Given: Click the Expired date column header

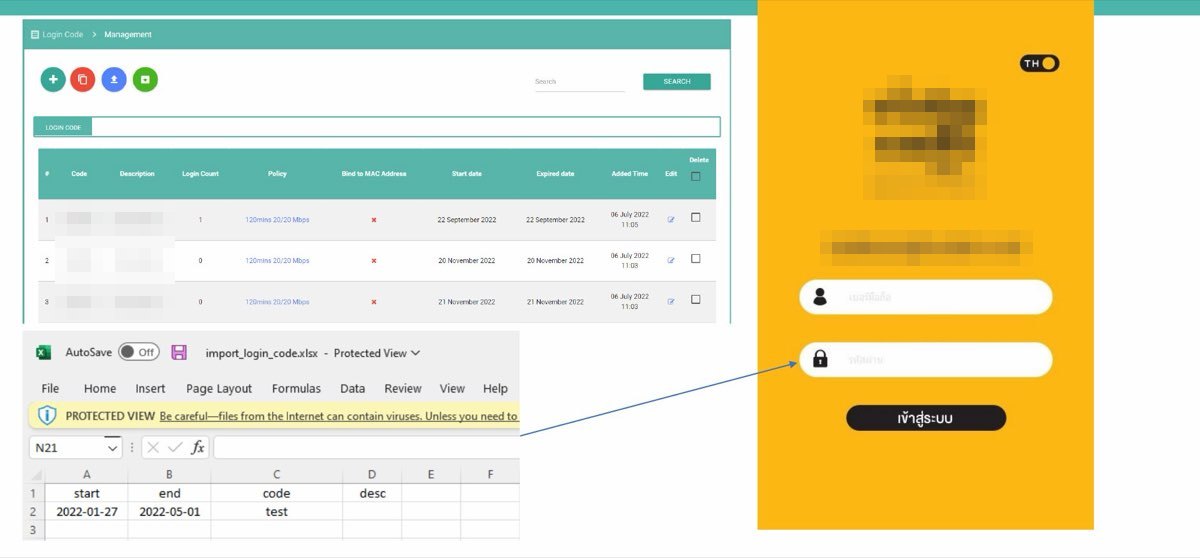Looking at the screenshot, I should coord(555,174).
